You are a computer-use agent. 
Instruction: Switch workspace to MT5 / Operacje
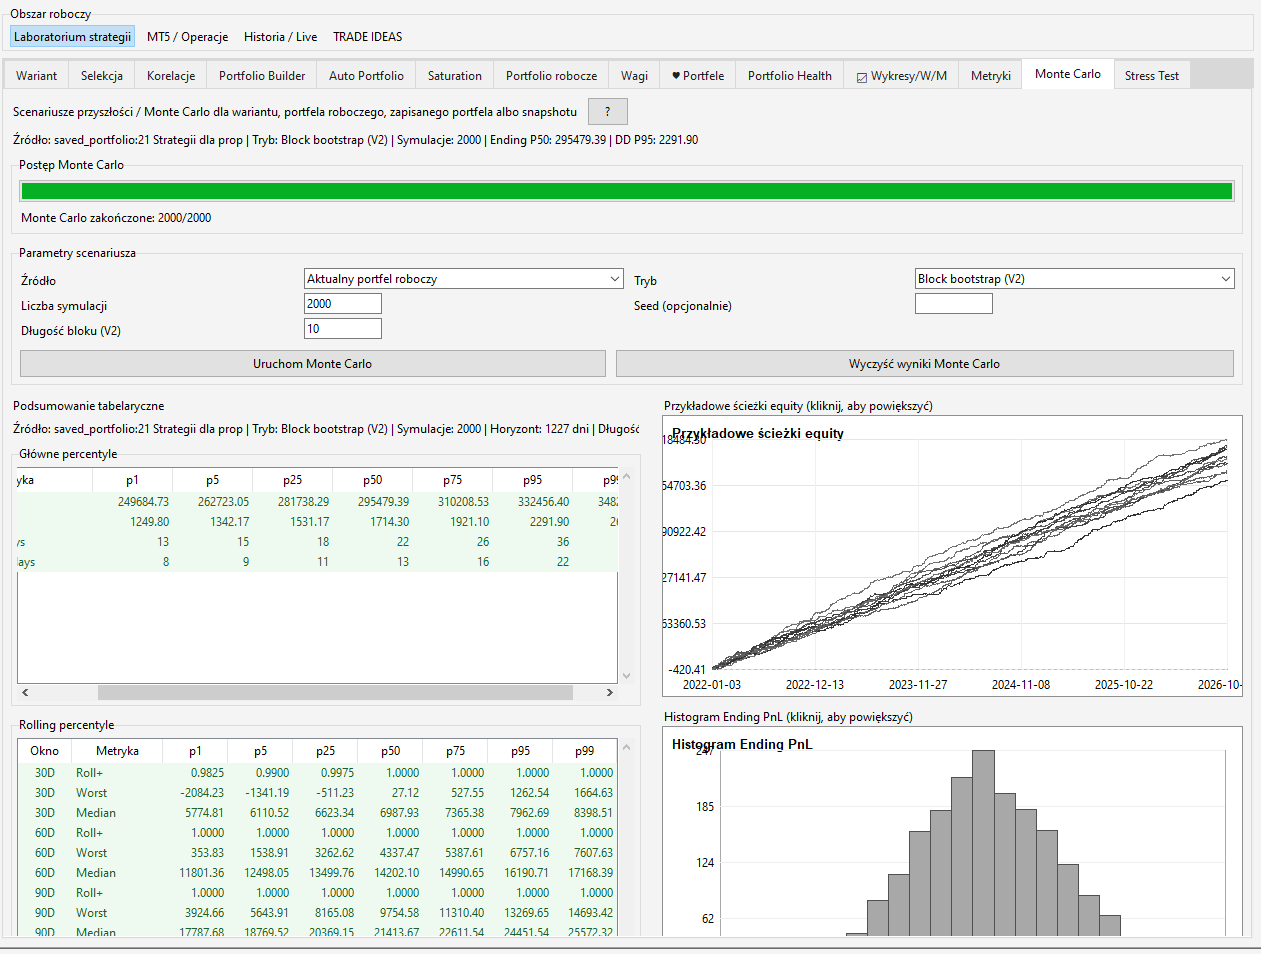pyautogui.click(x=188, y=37)
